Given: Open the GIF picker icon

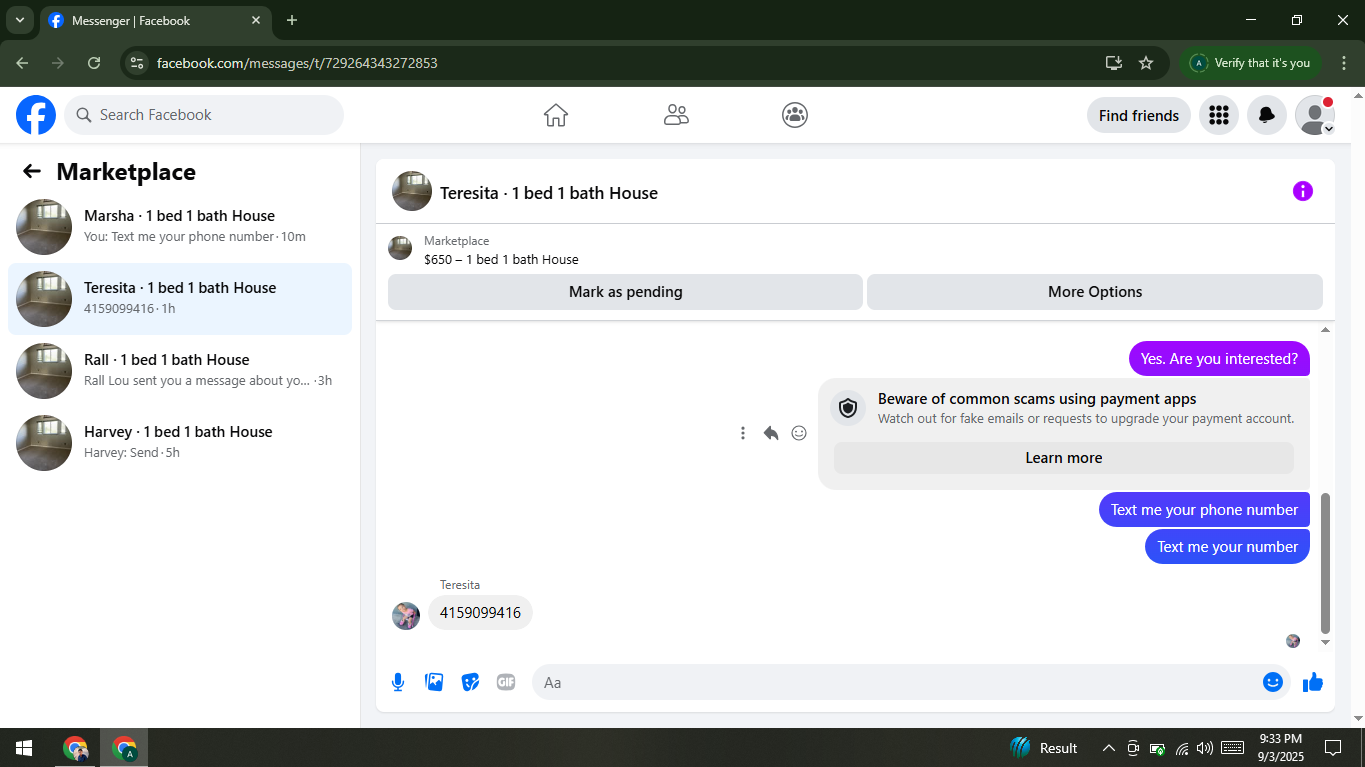Looking at the screenshot, I should [506, 682].
